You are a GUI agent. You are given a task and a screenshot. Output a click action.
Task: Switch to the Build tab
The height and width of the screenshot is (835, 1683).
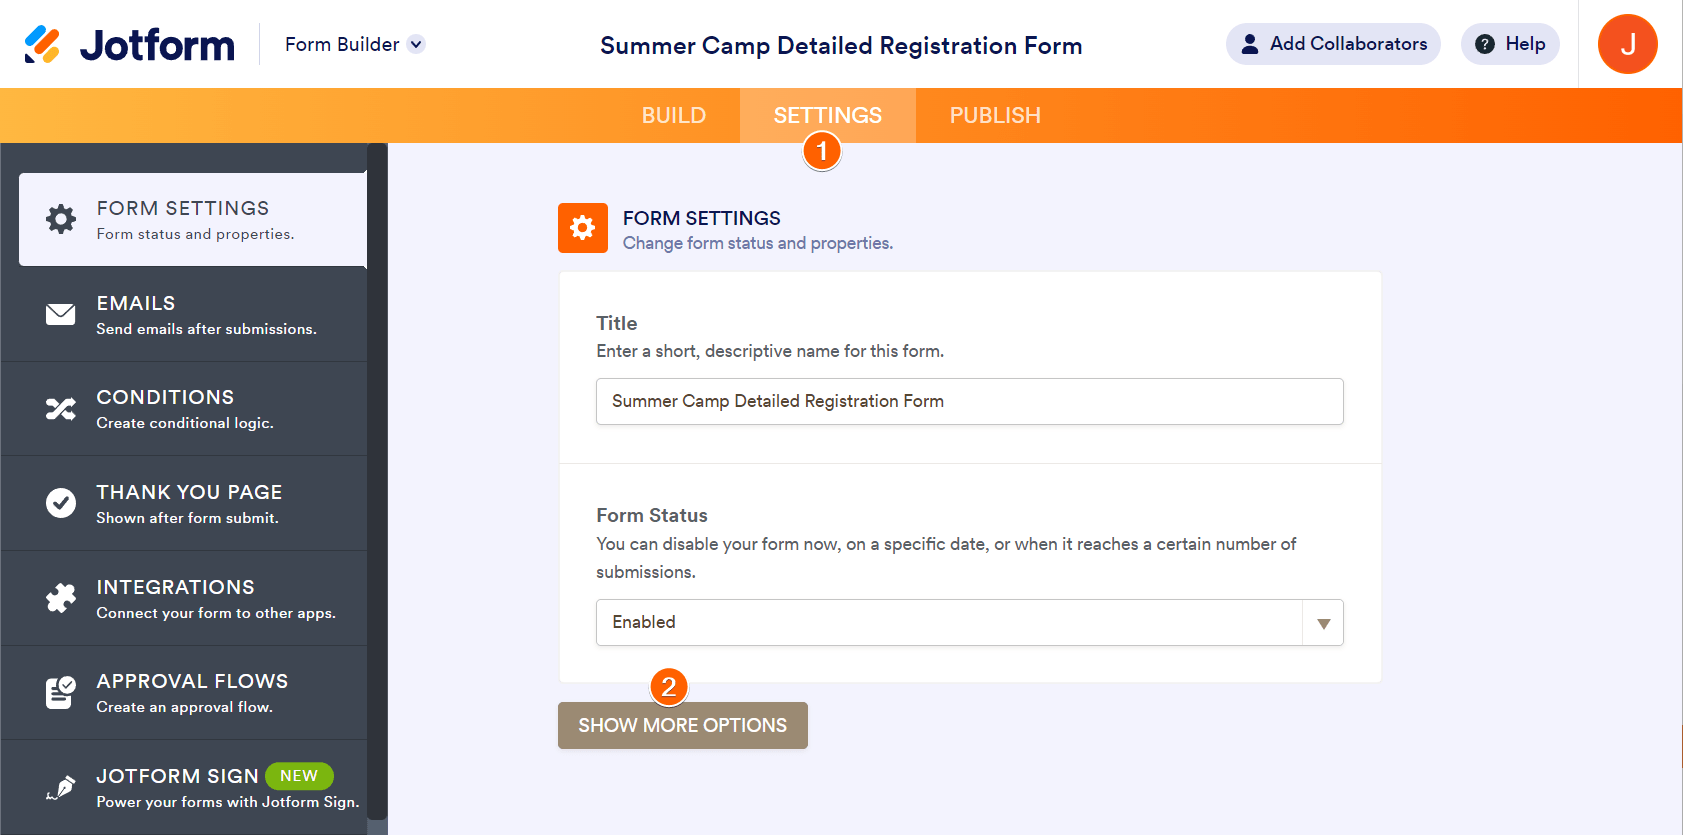[x=674, y=116]
